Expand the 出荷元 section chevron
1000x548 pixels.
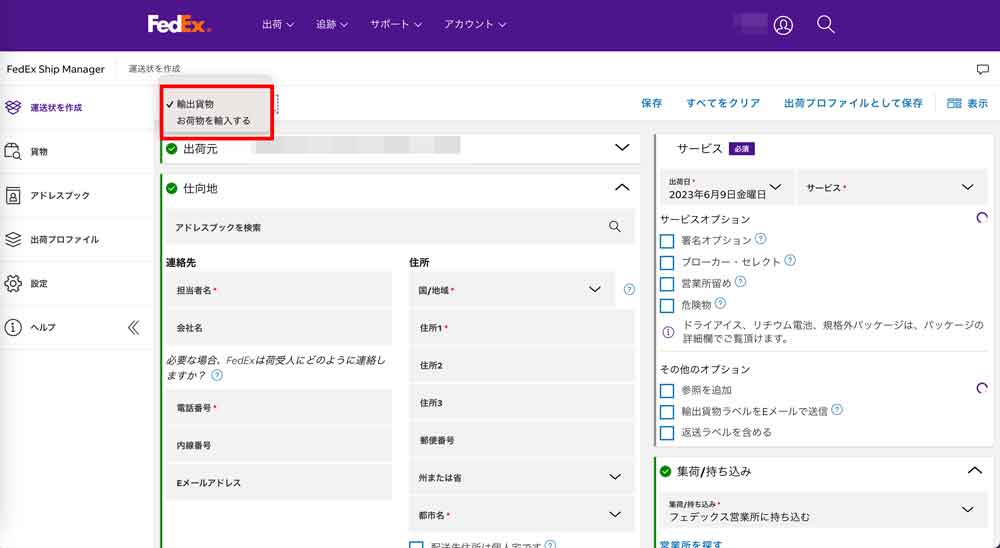click(x=622, y=147)
